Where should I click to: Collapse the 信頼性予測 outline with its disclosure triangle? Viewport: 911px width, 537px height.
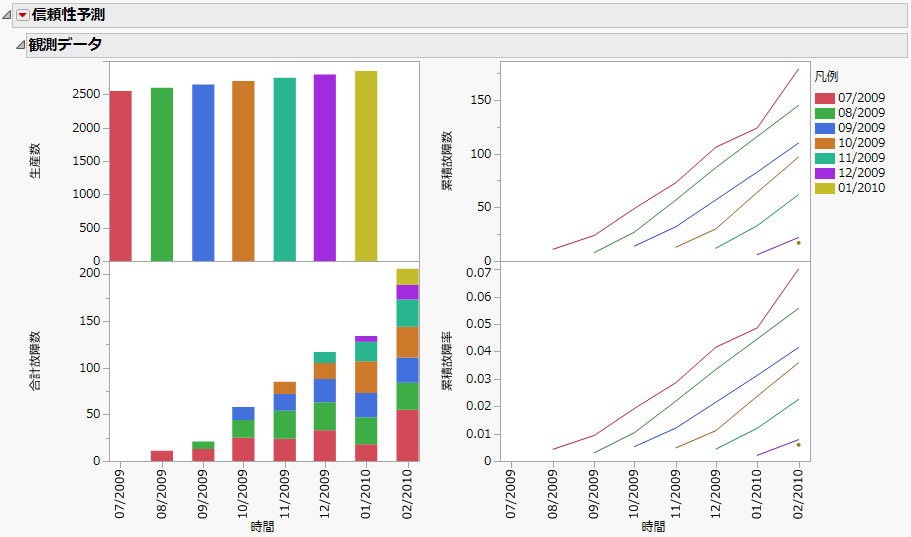click(x=7, y=15)
